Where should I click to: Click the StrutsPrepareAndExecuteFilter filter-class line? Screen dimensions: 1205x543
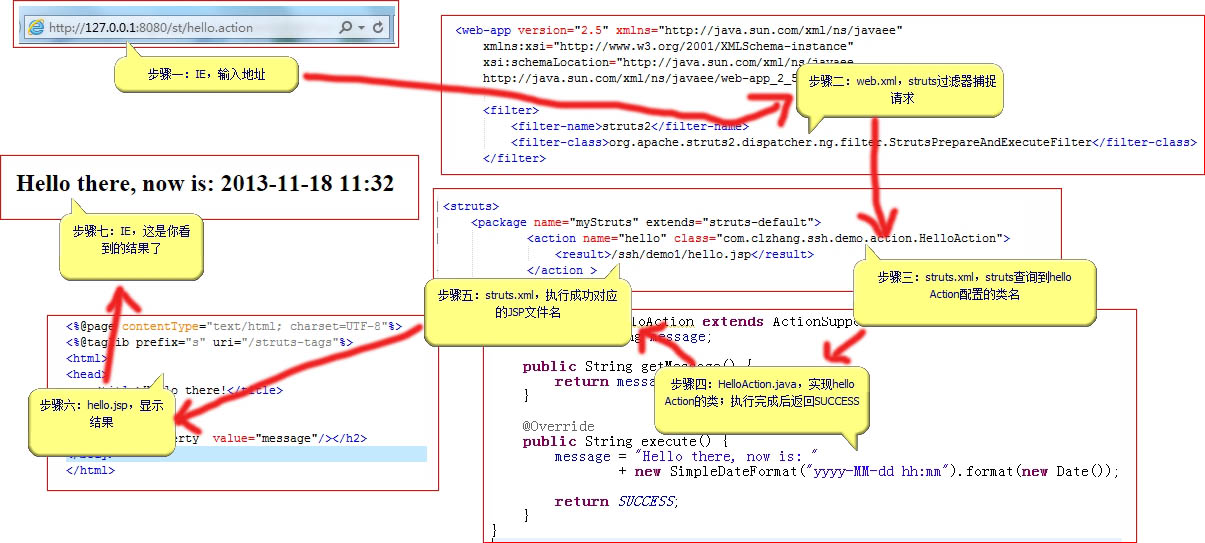853,142
